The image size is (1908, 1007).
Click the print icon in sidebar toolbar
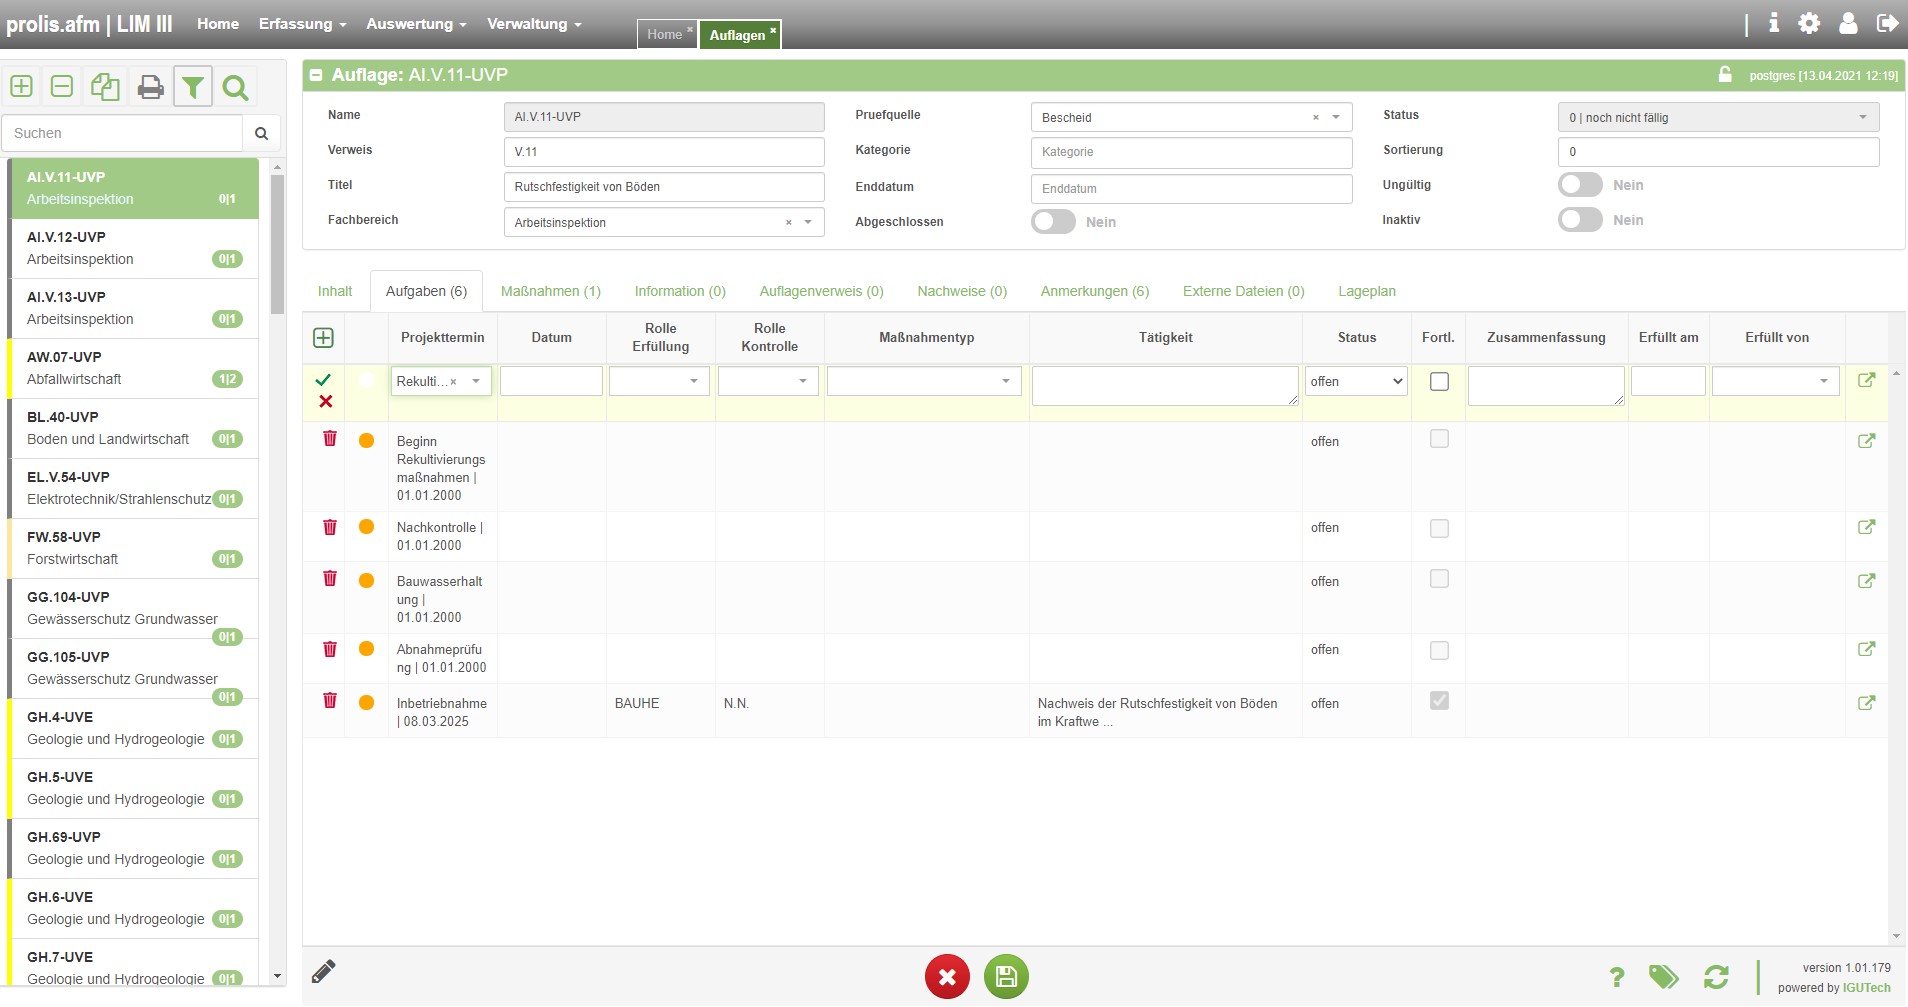point(150,88)
